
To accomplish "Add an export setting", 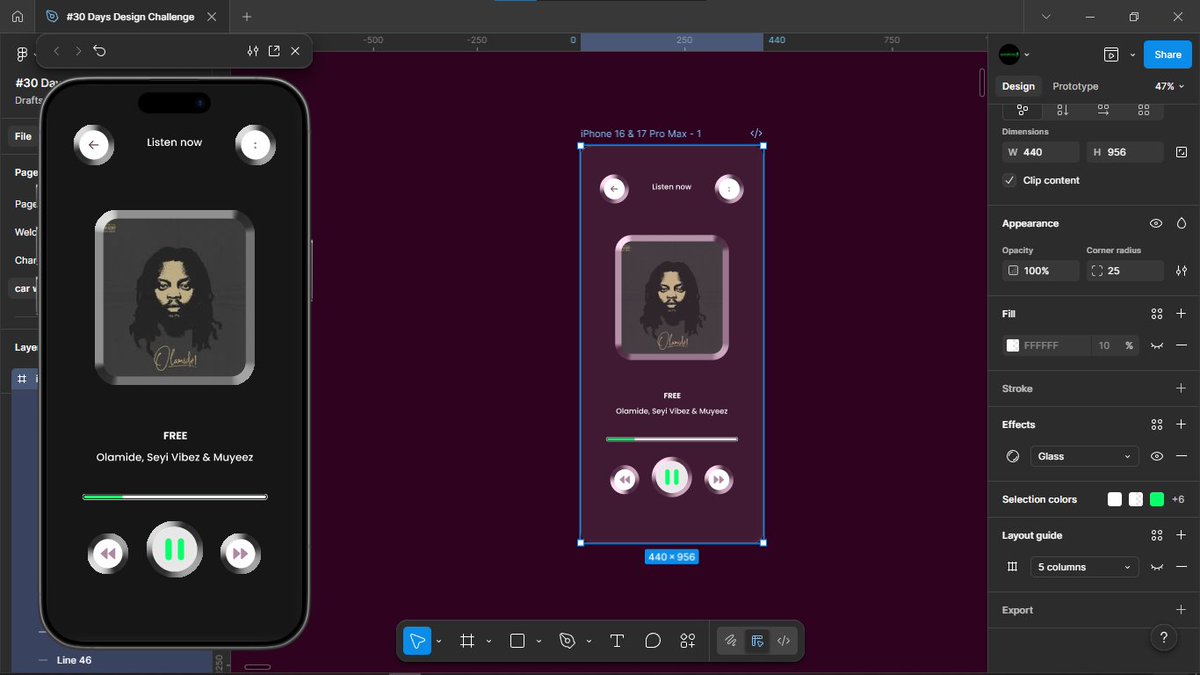I will tap(1181, 610).
